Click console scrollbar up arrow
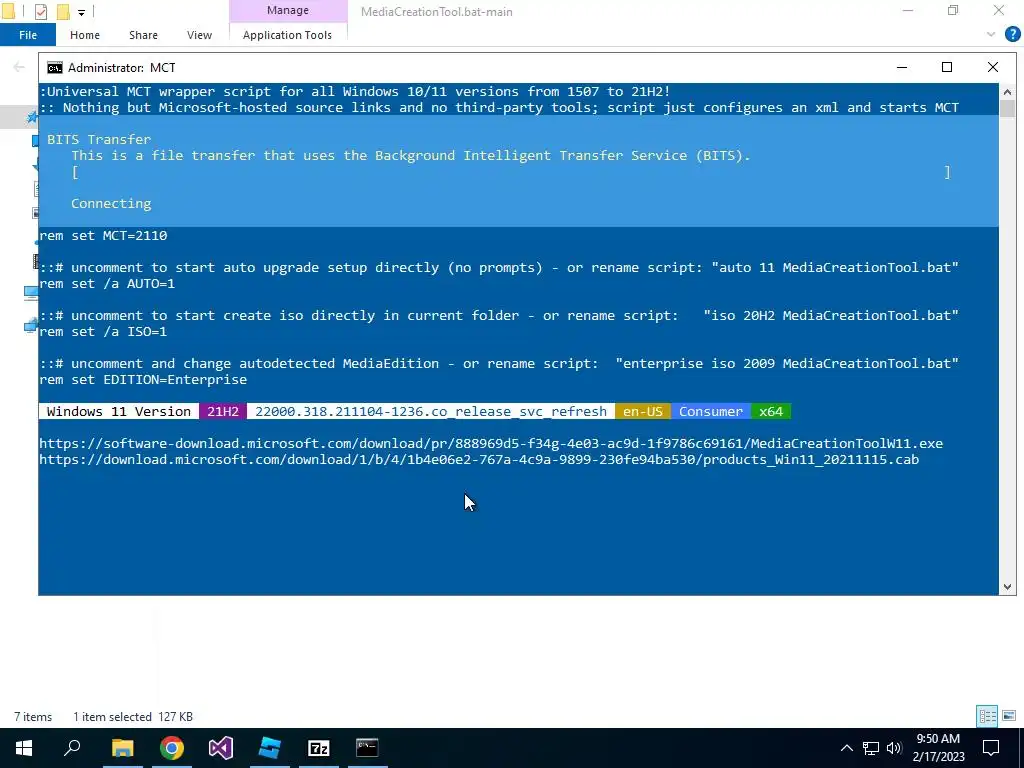This screenshot has height=768, width=1024. 1007,91
